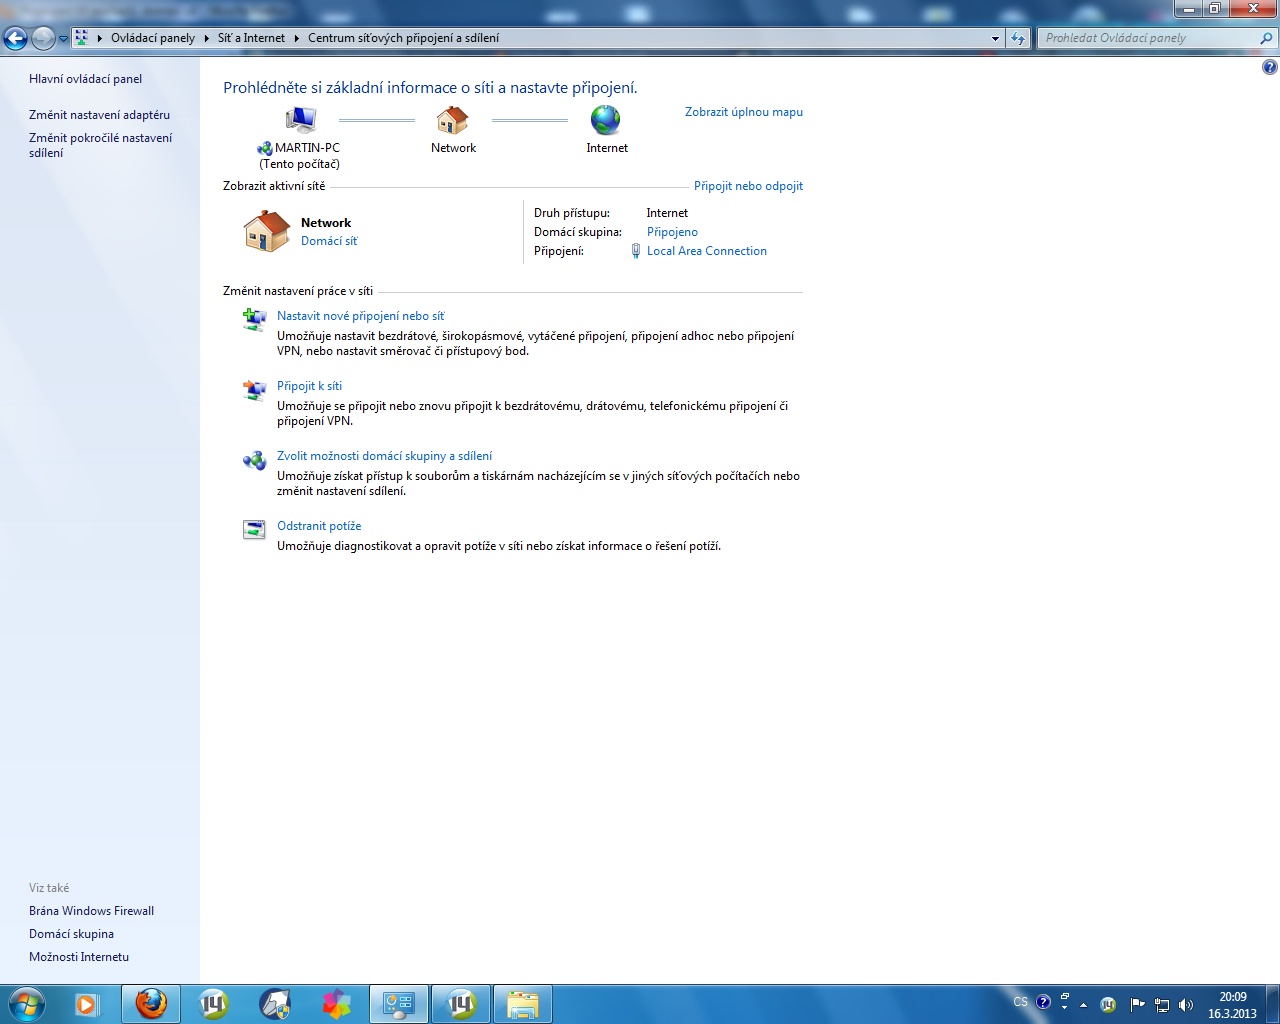Click the Internet globe icon

(x=606, y=120)
